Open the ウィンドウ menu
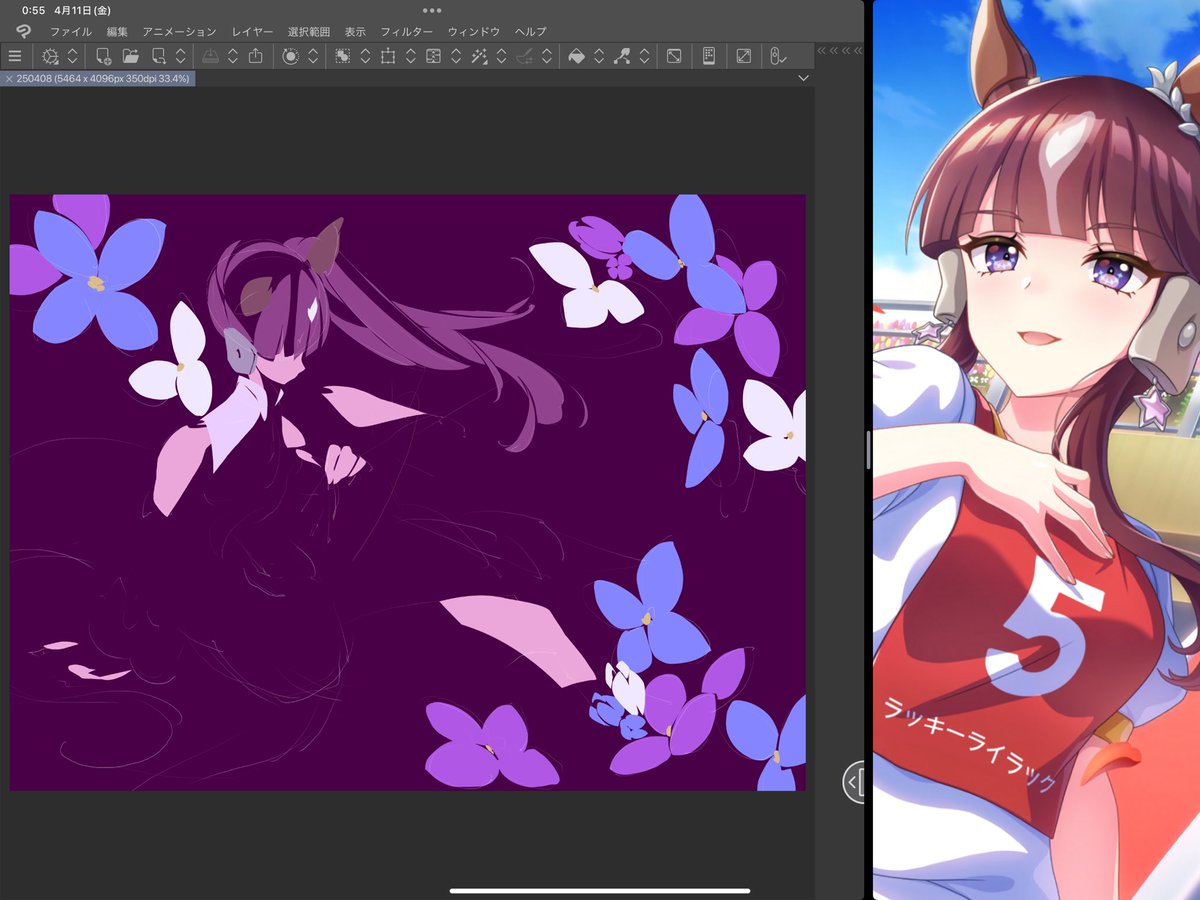This screenshot has height=900, width=1200. coord(474,32)
